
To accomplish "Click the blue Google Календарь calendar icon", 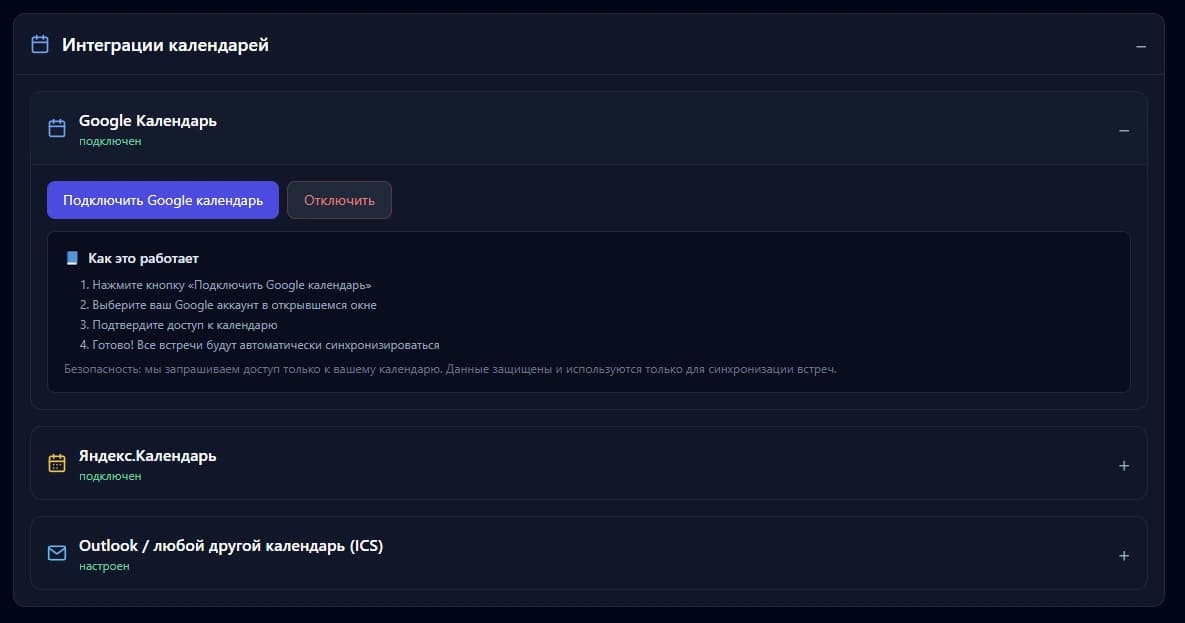I will [57, 128].
